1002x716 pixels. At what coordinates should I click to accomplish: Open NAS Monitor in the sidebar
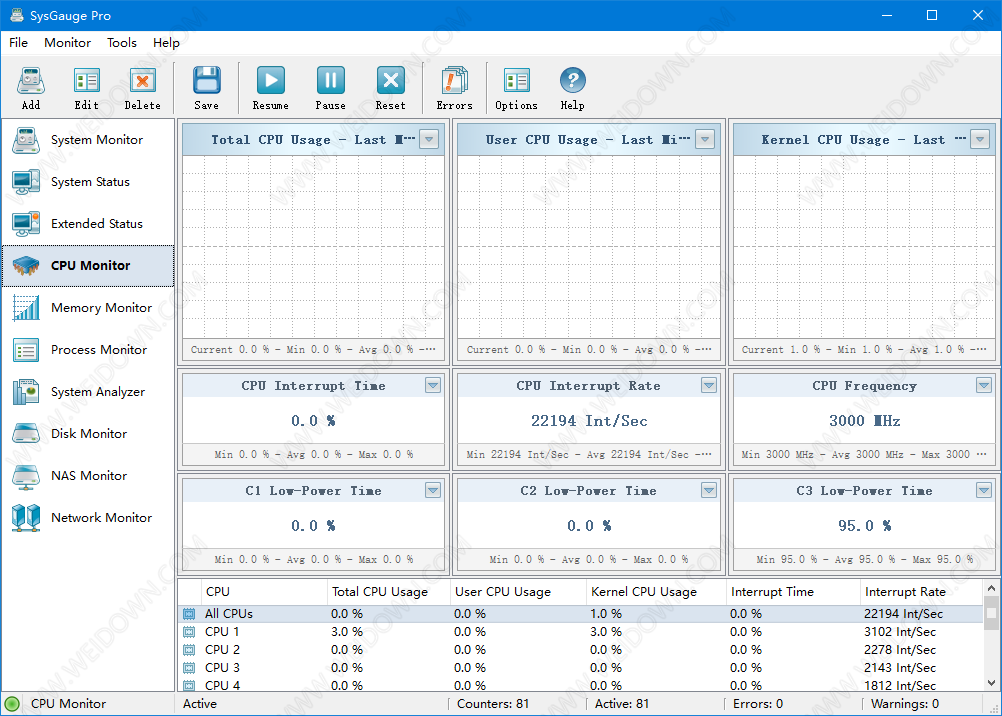click(x=88, y=476)
